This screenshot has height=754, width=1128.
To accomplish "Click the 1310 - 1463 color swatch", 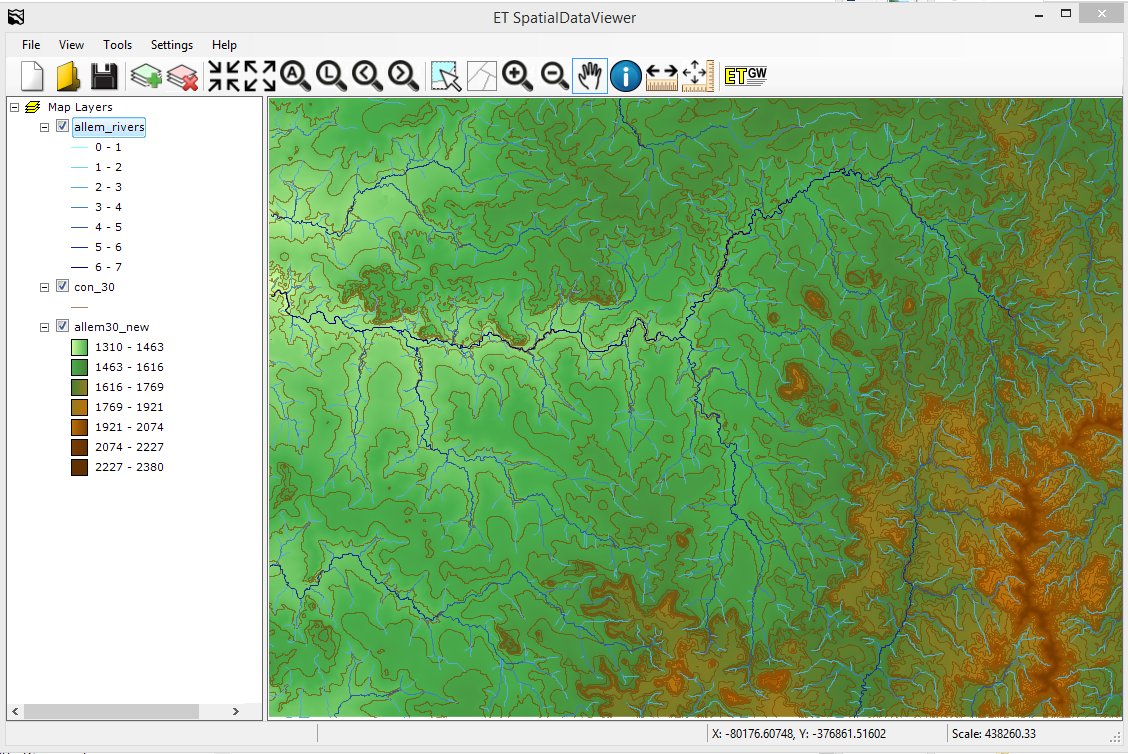I will click(80, 347).
